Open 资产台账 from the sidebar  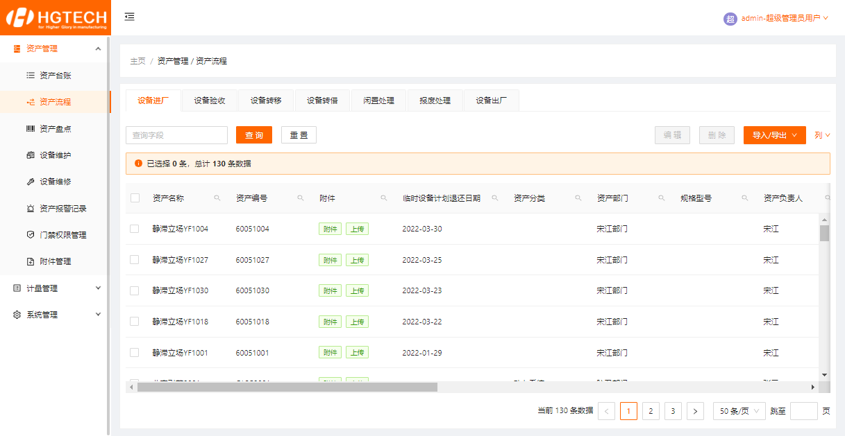[55, 75]
